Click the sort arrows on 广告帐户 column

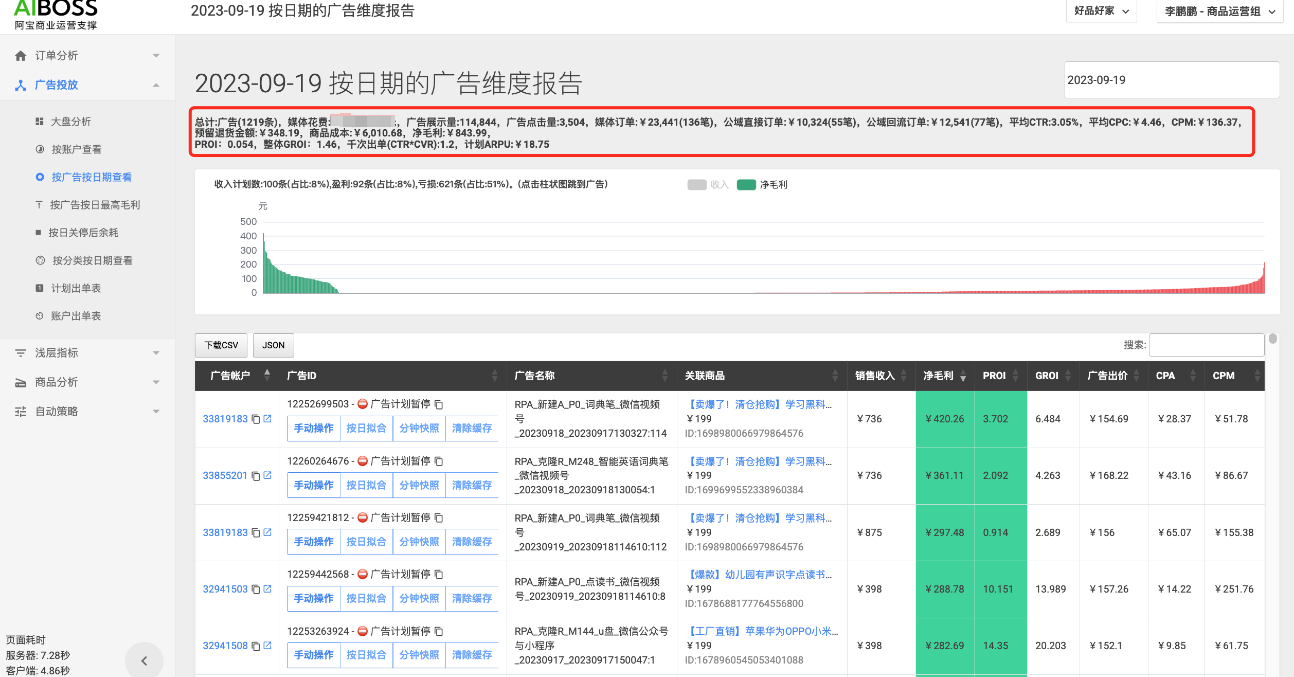point(267,375)
